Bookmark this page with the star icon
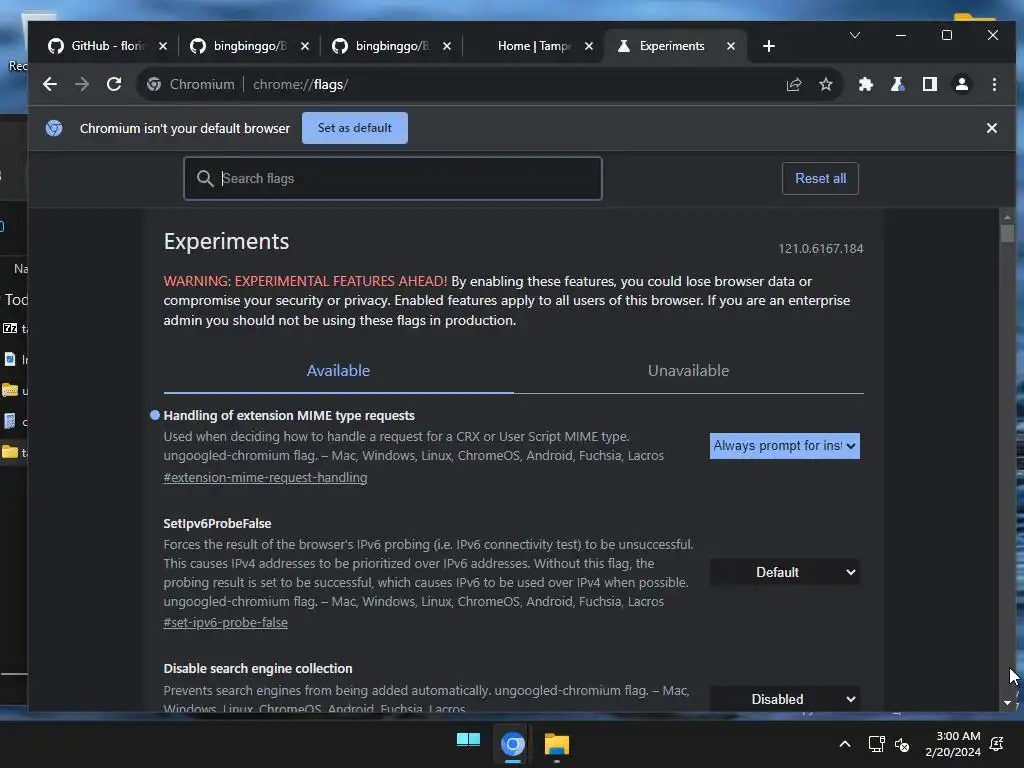 [826, 84]
